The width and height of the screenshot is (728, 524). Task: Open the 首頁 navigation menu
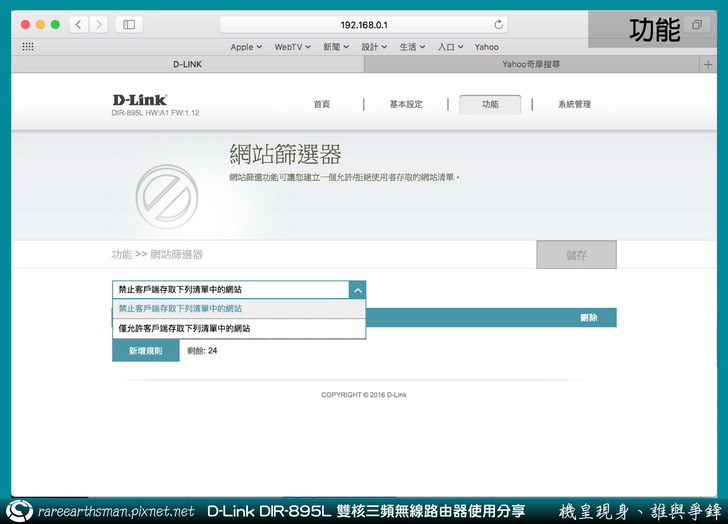click(321, 104)
